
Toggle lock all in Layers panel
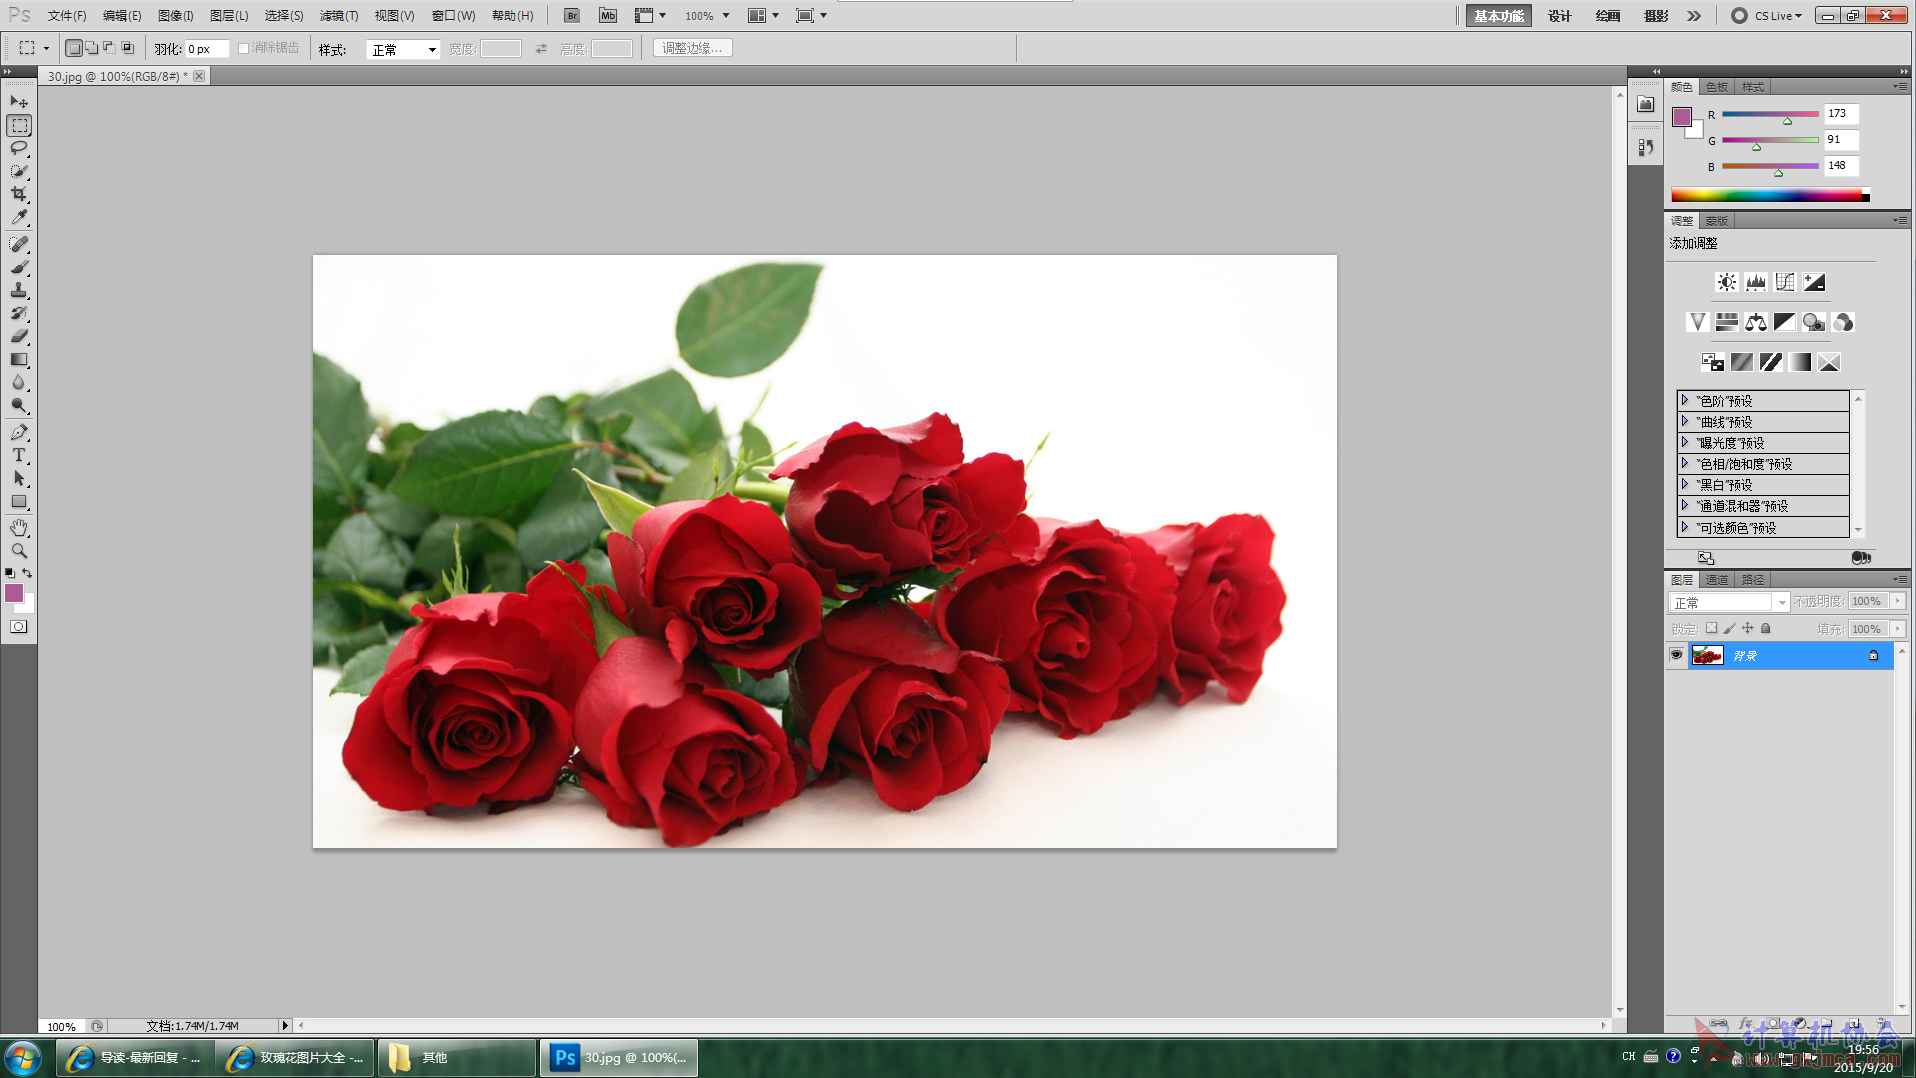(x=1766, y=628)
